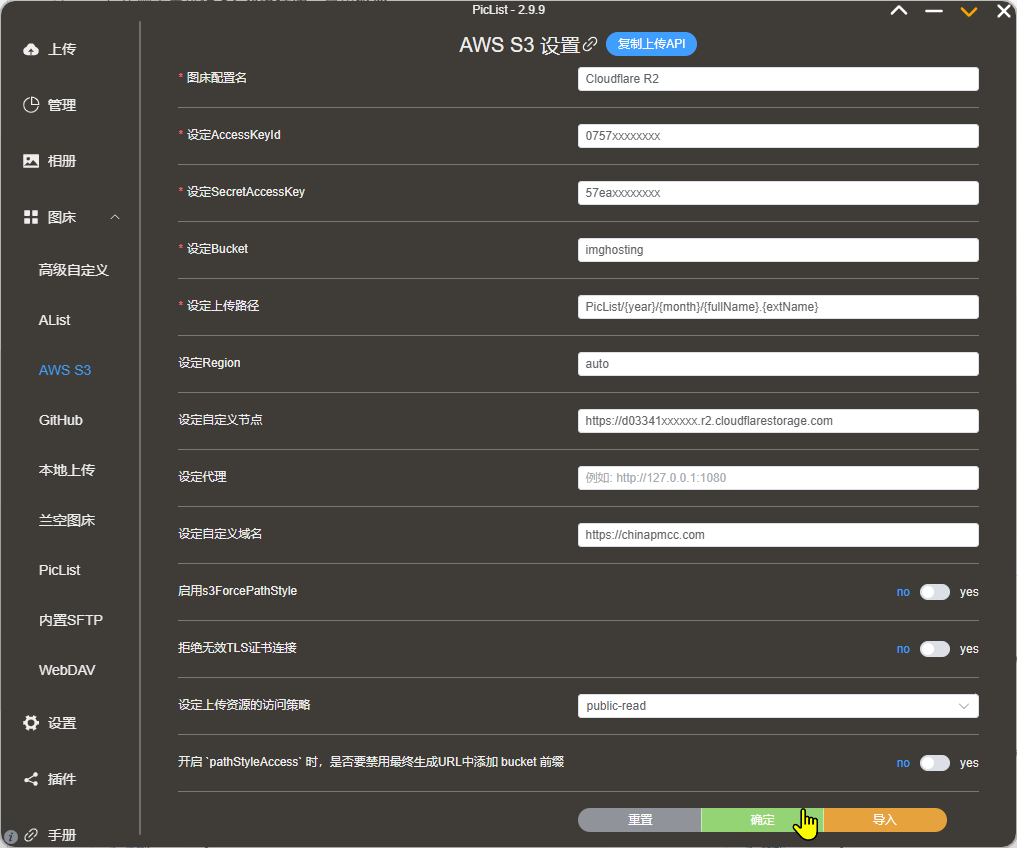1017x848 pixels.
Task: Open the public-read access policy dropdown
Action: point(778,706)
